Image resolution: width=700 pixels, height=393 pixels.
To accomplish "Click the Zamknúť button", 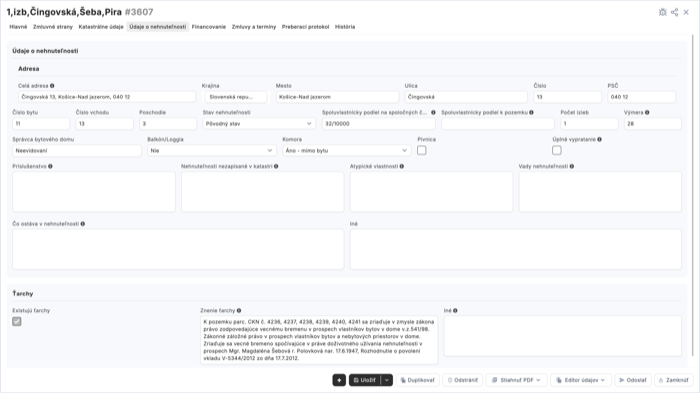I will (x=674, y=380).
